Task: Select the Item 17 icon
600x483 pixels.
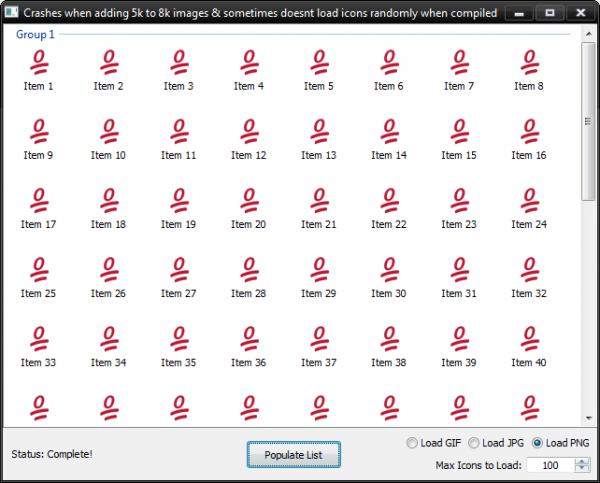Action: [39, 201]
